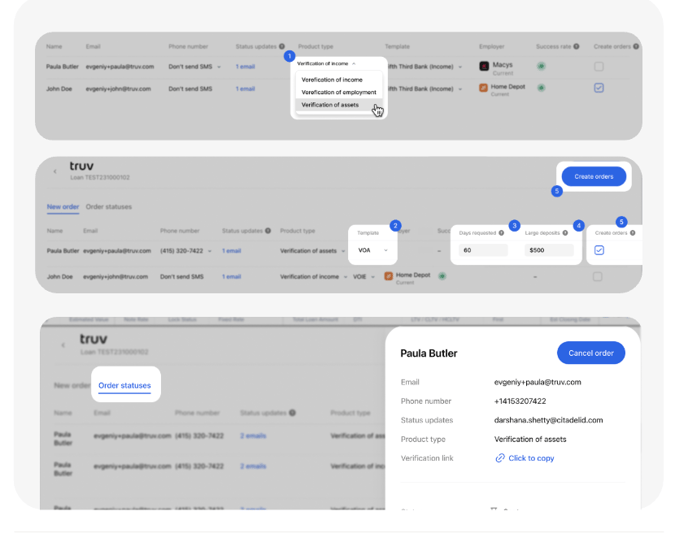The image size is (688, 533).
Task: Click the link icon beside Click to copy
Action: coord(500,458)
